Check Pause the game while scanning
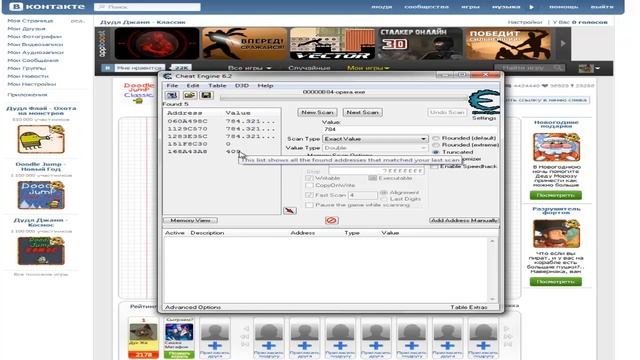Screen dimensions: 640x360 click(x=309, y=205)
